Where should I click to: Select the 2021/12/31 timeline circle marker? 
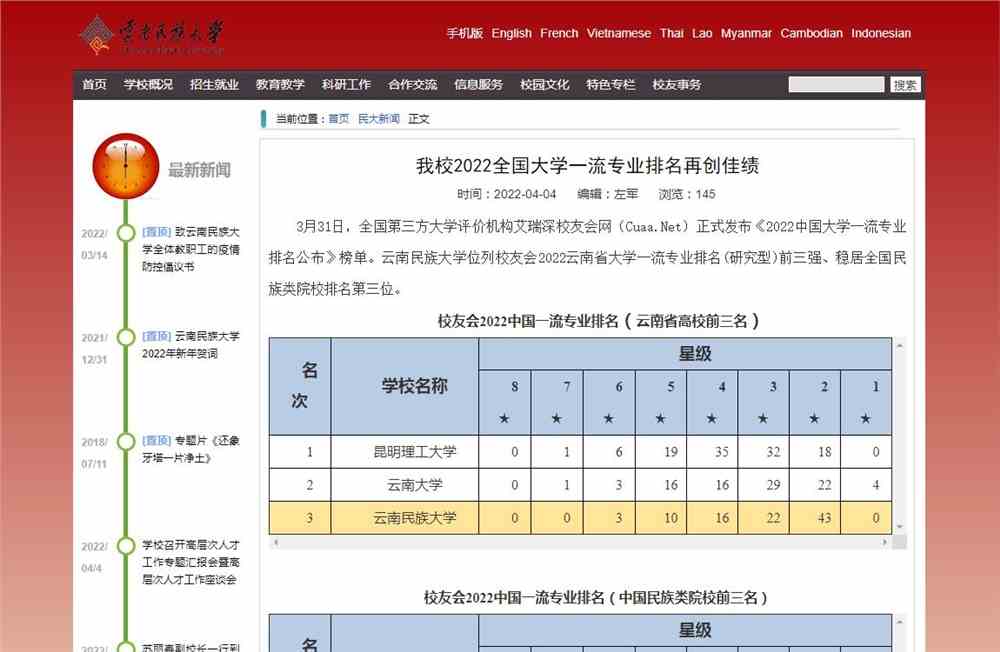pyautogui.click(x=126, y=337)
